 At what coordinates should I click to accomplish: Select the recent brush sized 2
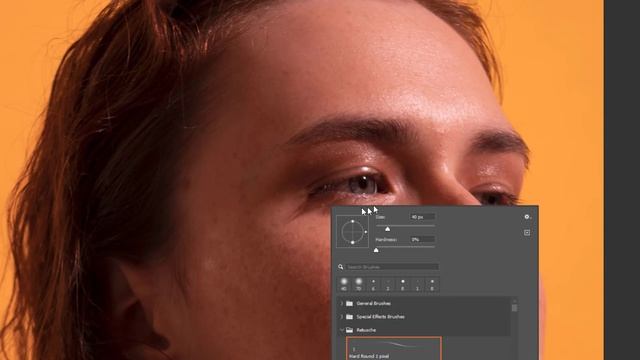click(x=388, y=284)
